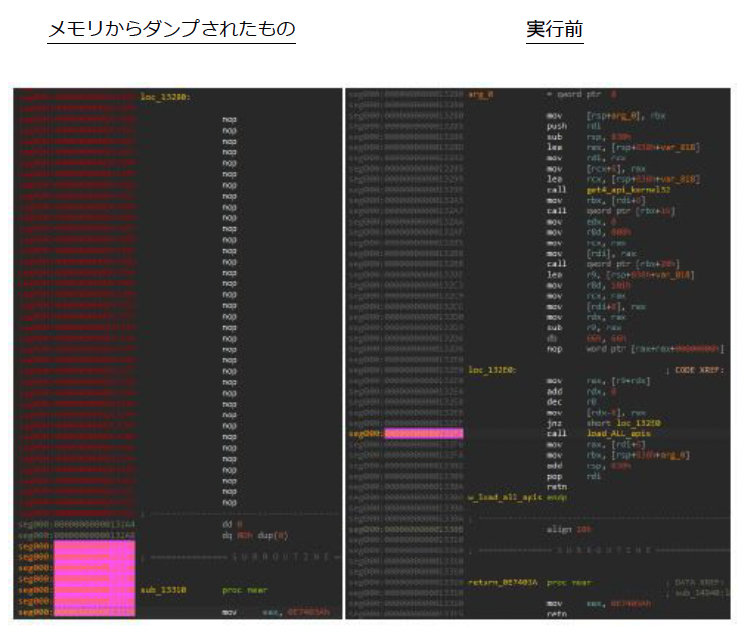Click the CODE XREF comment
This screenshot has width=747, height=632.
pyautogui.click(x=695, y=370)
